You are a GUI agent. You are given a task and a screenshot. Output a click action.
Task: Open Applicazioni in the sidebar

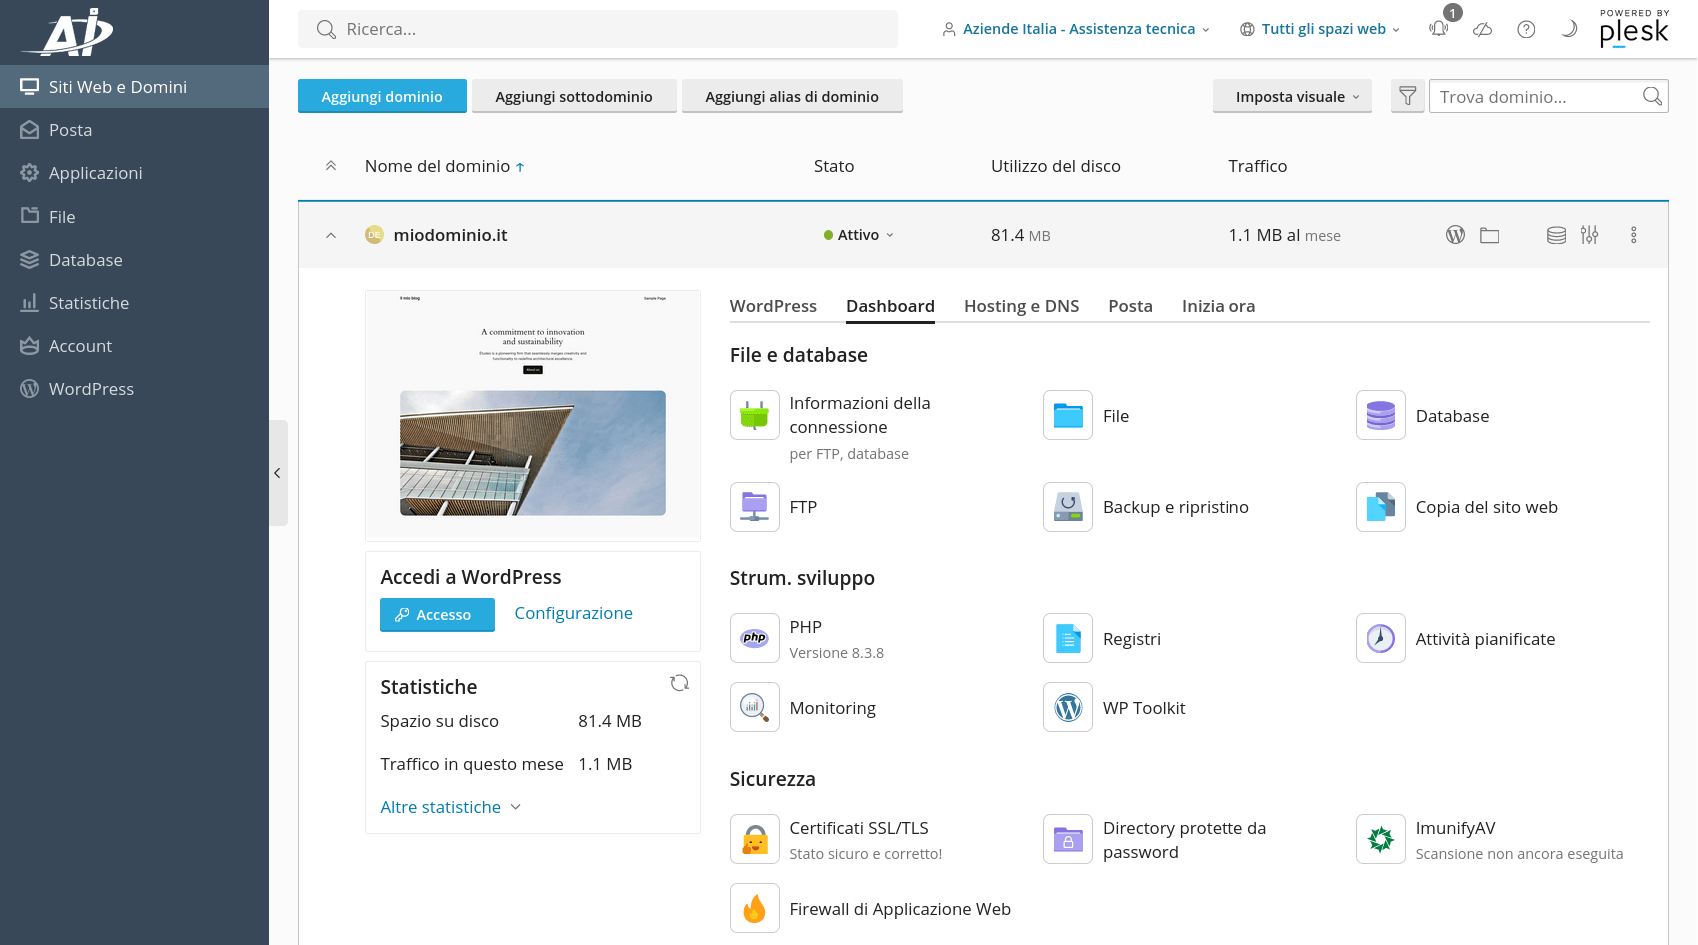pyautogui.click(x=134, y=173)
